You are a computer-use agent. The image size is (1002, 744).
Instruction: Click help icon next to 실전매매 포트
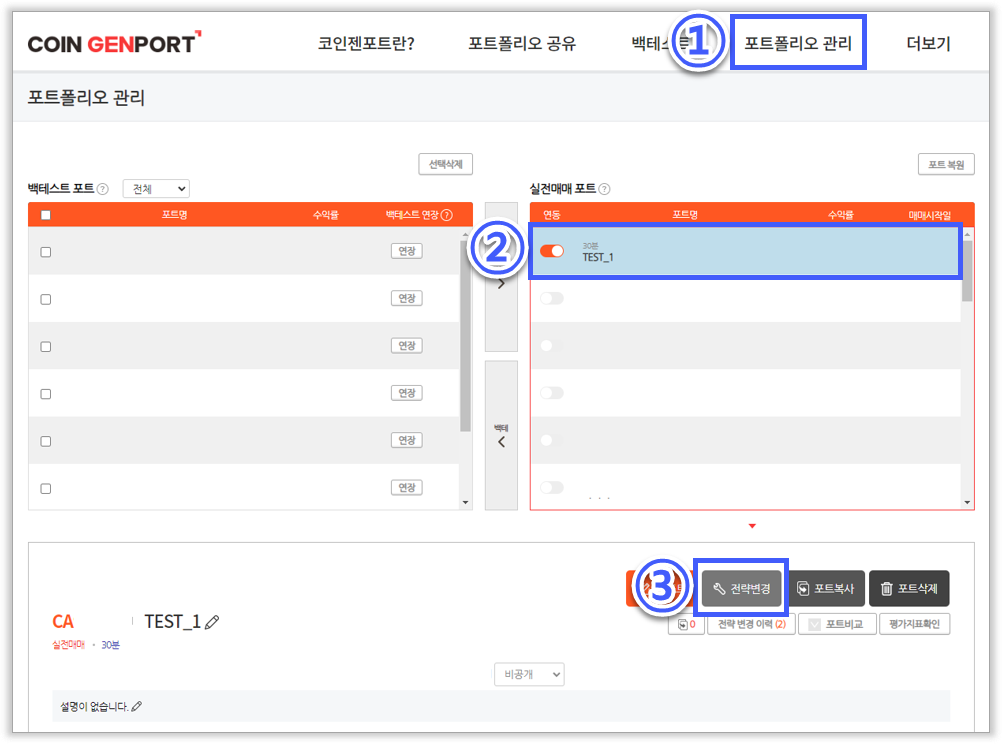tap(604, 189)
